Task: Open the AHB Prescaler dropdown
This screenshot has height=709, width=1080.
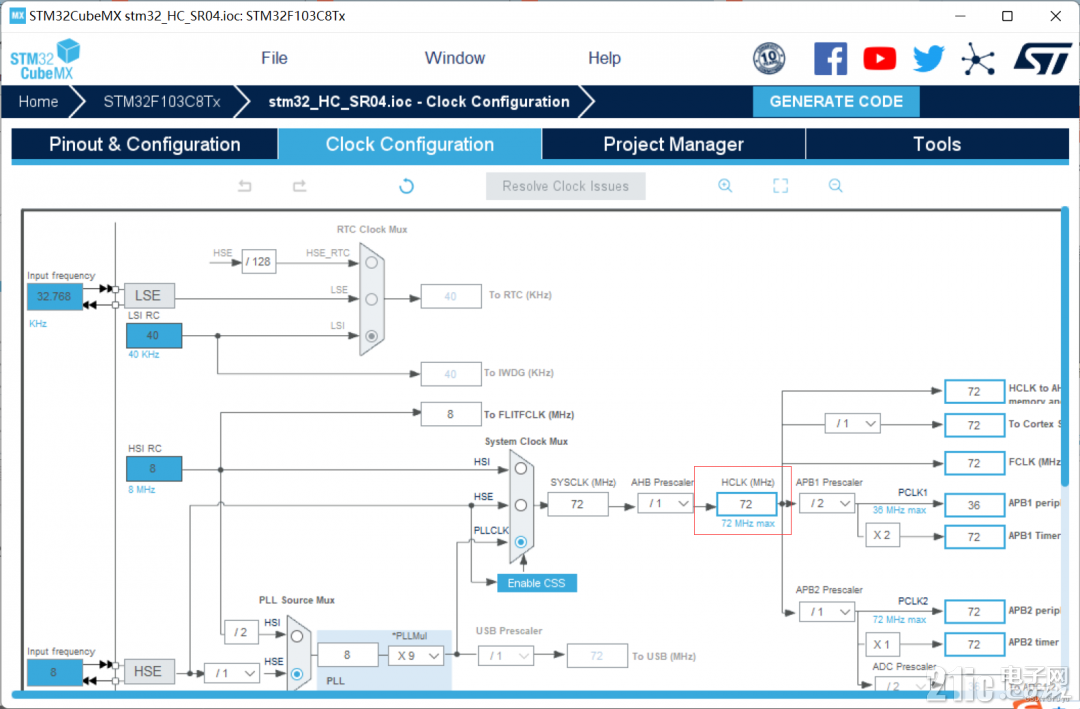Action: pos(665,504)
